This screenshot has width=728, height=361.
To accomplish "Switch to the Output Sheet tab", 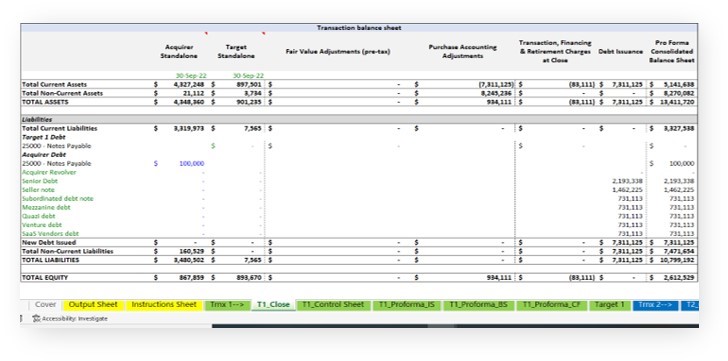I will coord(93,305).
